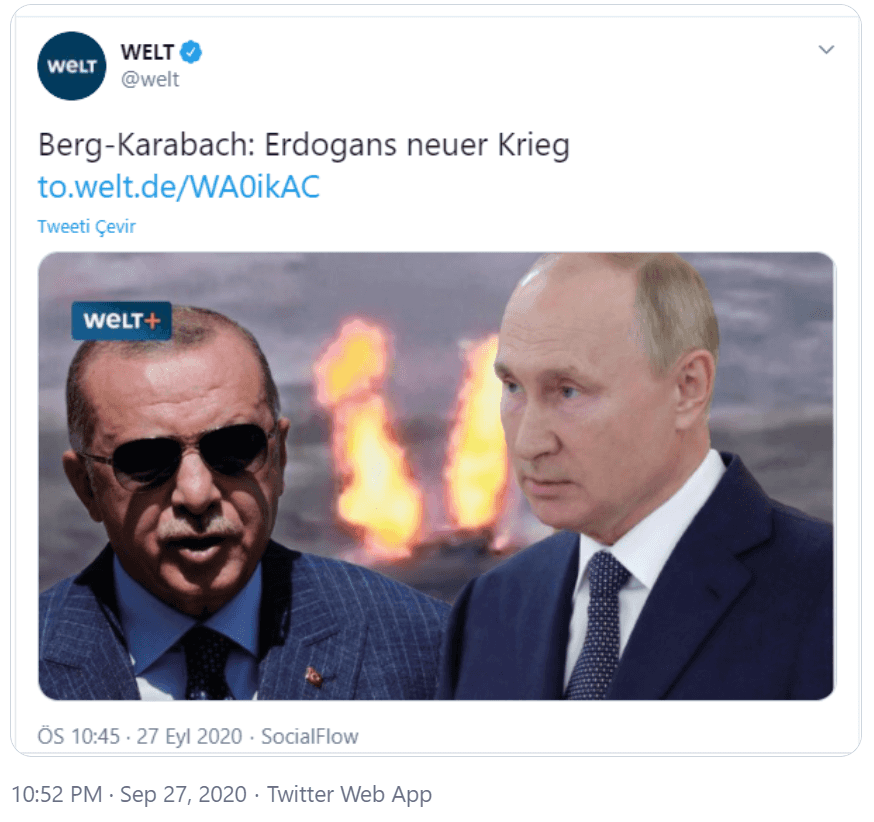Open the WELT profile avatar
The width and height of the screenshot is (874, 822).
(71, 66)
